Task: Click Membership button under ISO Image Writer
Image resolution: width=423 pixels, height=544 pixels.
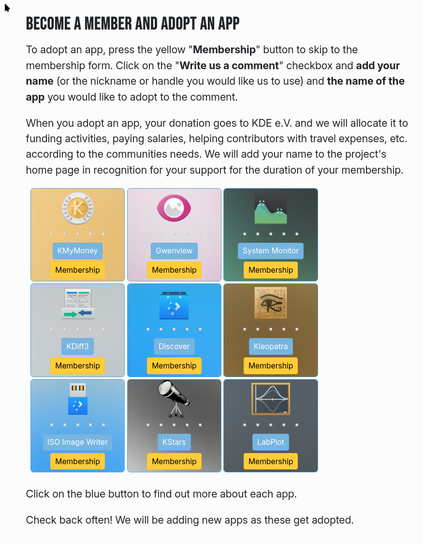Action: 77,461
